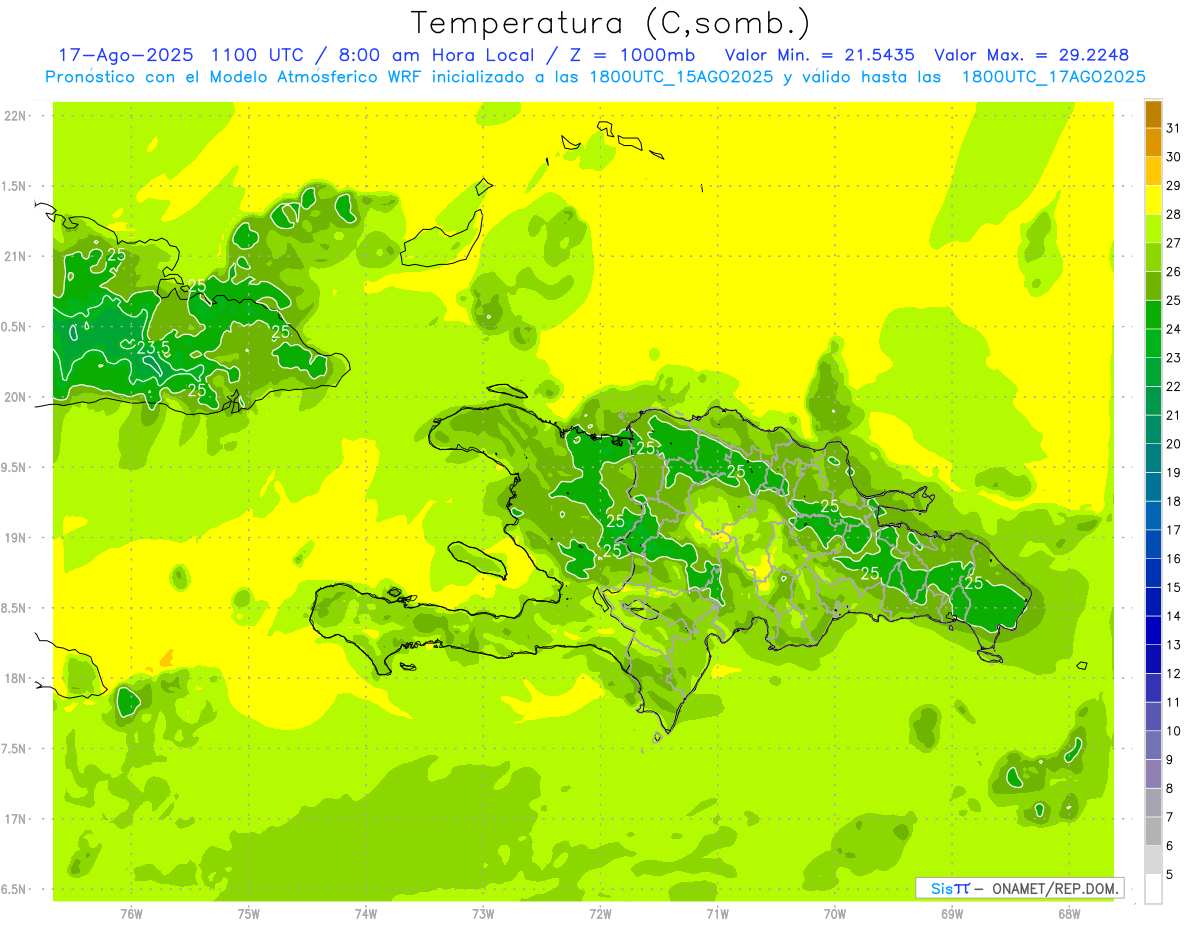The width and height of the screenshot is (1200, 927).
Task: Click the green 24–25 segment of the color scale
Action: pyautogui.click(x=1153, y=315)
